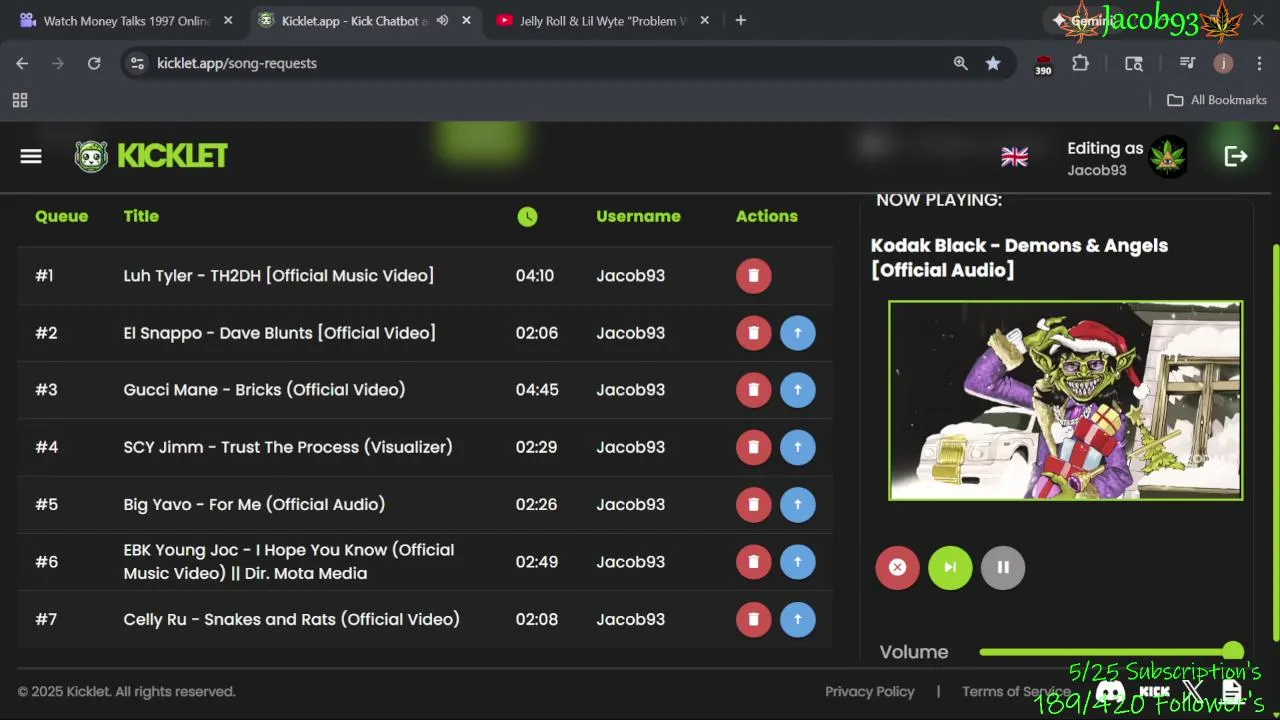Open the Jacob93 avatar profile

[1168, 156]
